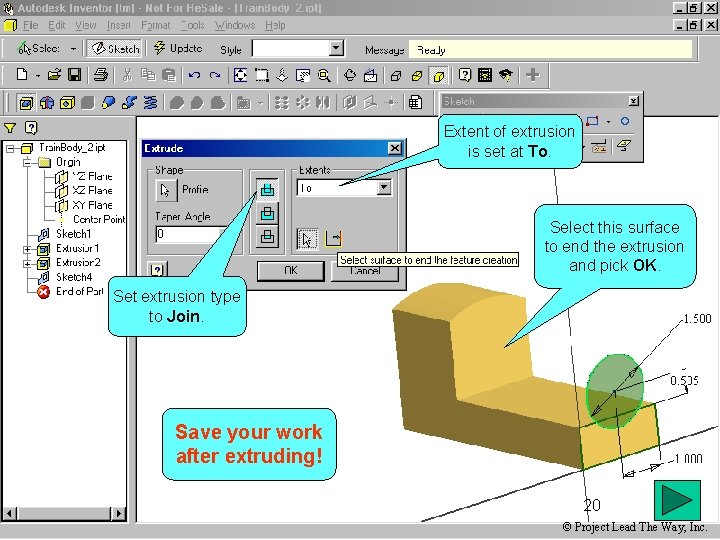This screenshot has width=720, height=540.
Task: Click the Circle tool in Sketch panel
Action: [x=624, y=121]
